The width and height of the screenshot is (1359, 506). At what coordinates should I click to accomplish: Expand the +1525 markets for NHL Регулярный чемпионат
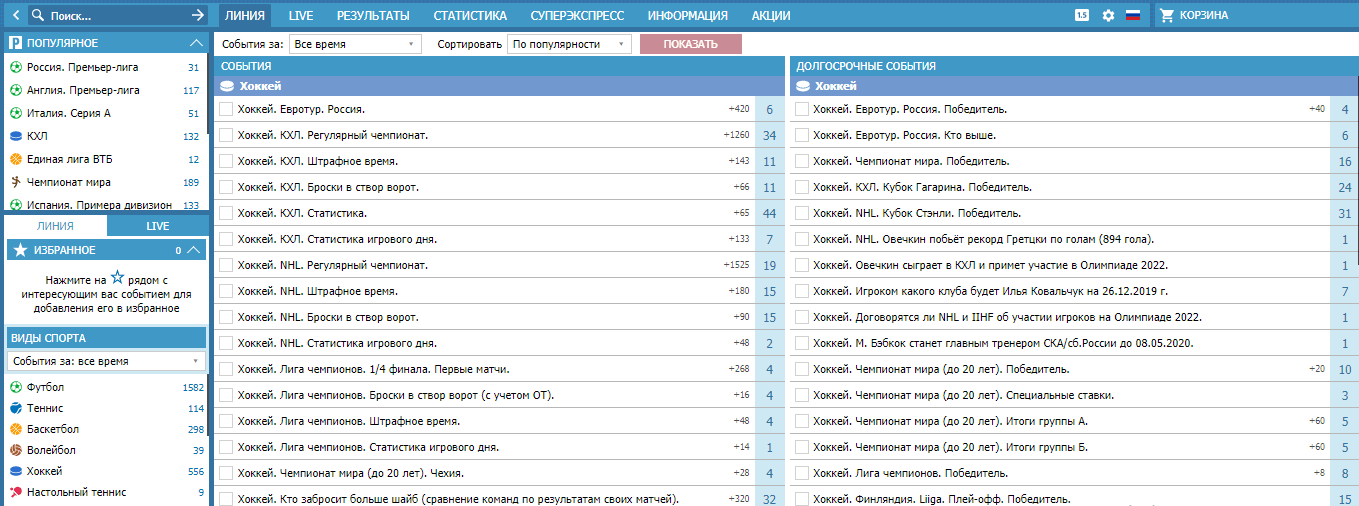coord(736,265)
